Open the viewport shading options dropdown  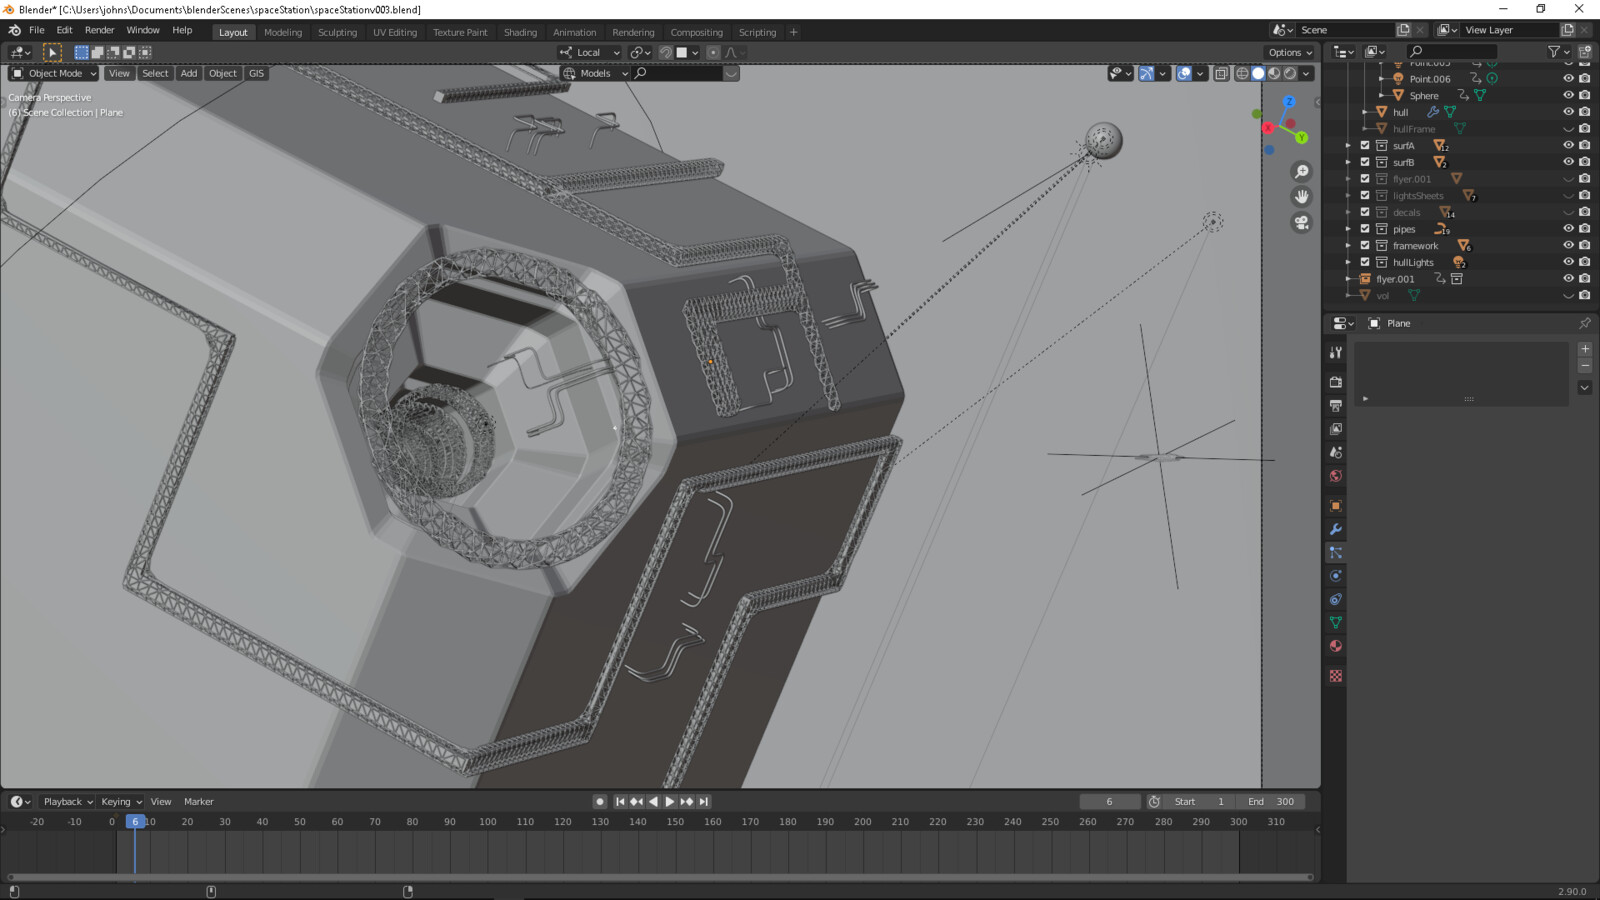point(1306,73)
